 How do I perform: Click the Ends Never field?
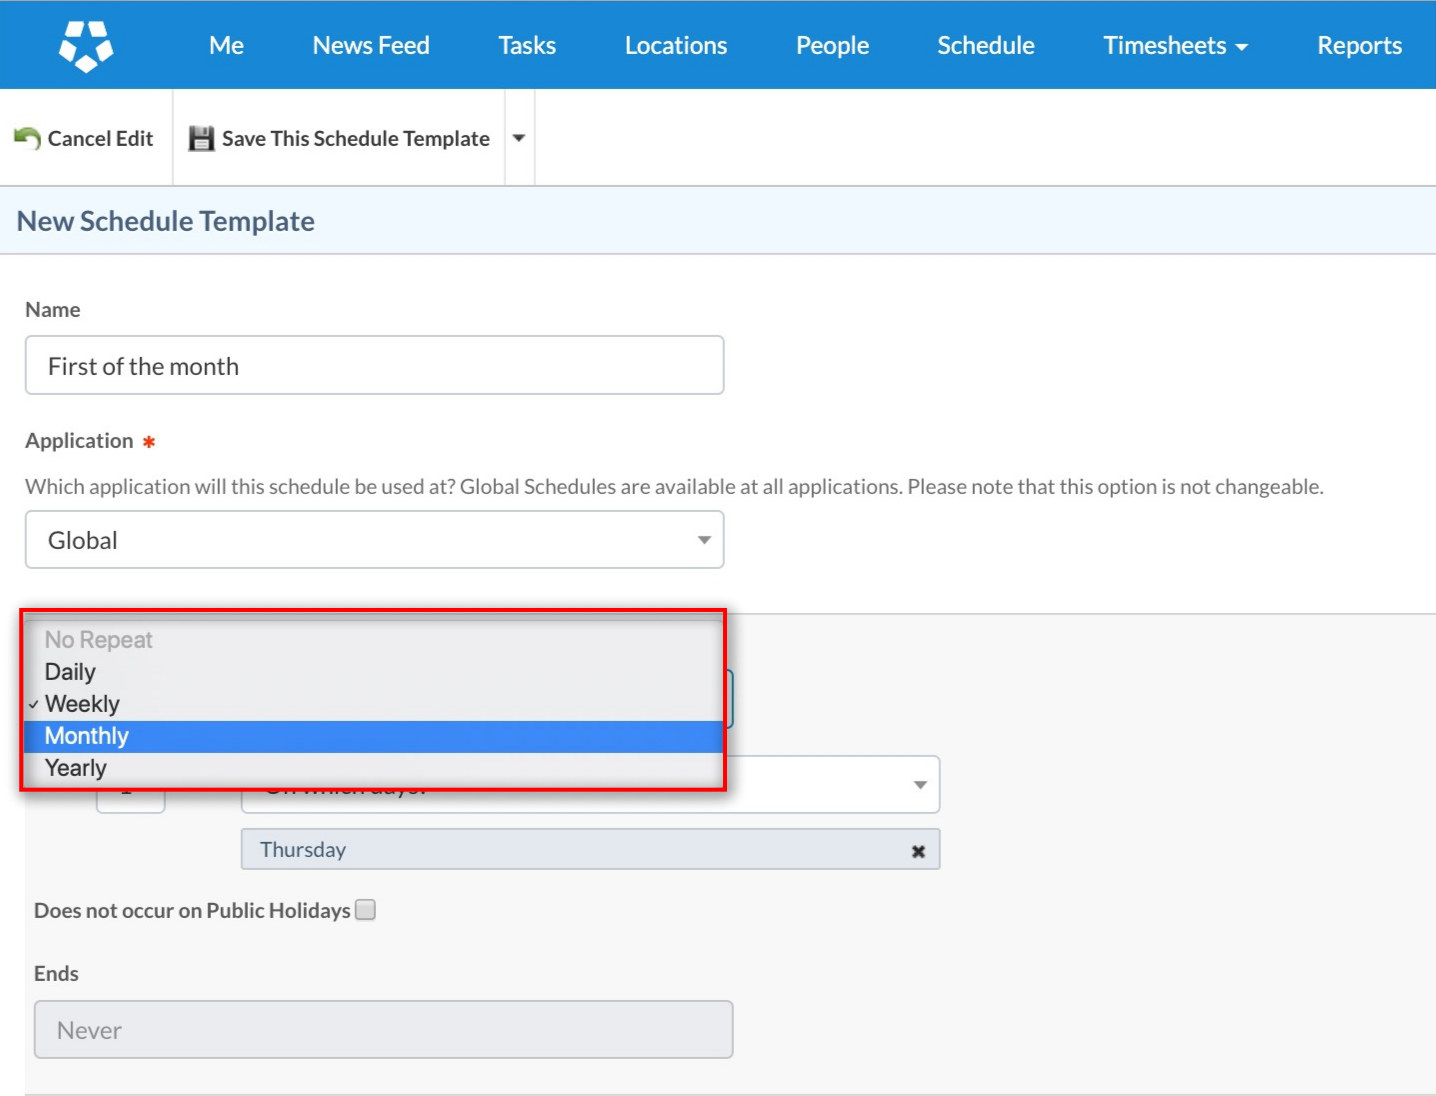click(x=383, y=1029)
